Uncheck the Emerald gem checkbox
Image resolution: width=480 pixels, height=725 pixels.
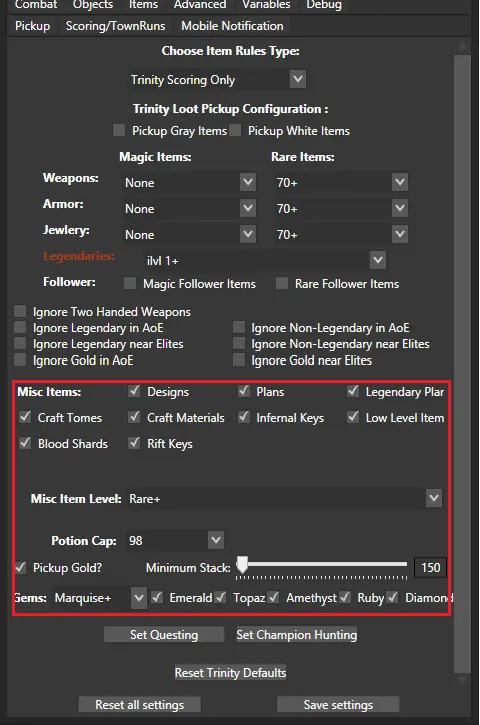(157, 597)
